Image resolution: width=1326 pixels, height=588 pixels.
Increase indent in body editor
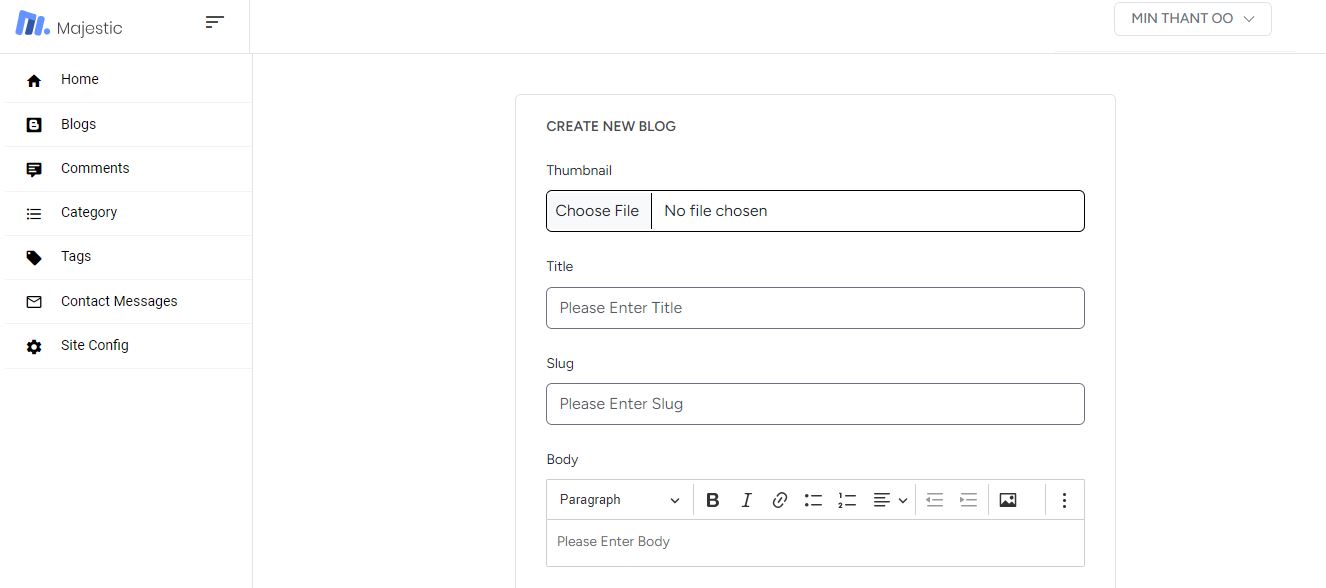pos(968,500)
